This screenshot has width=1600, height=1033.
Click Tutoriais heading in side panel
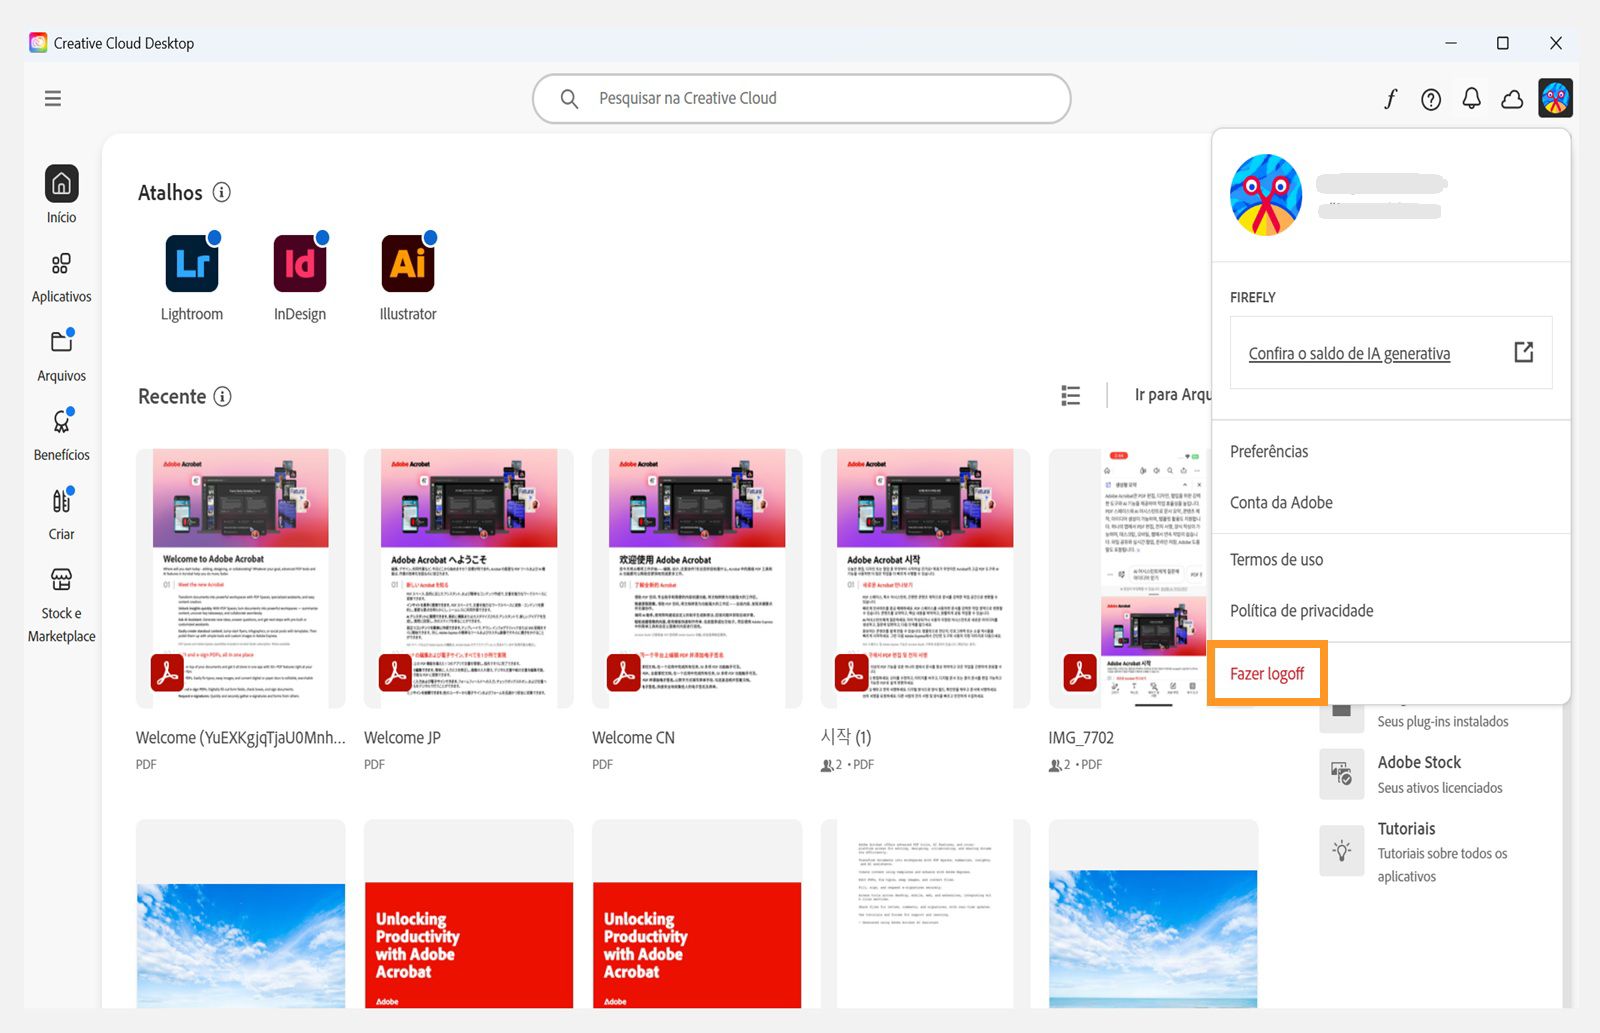1406,829
